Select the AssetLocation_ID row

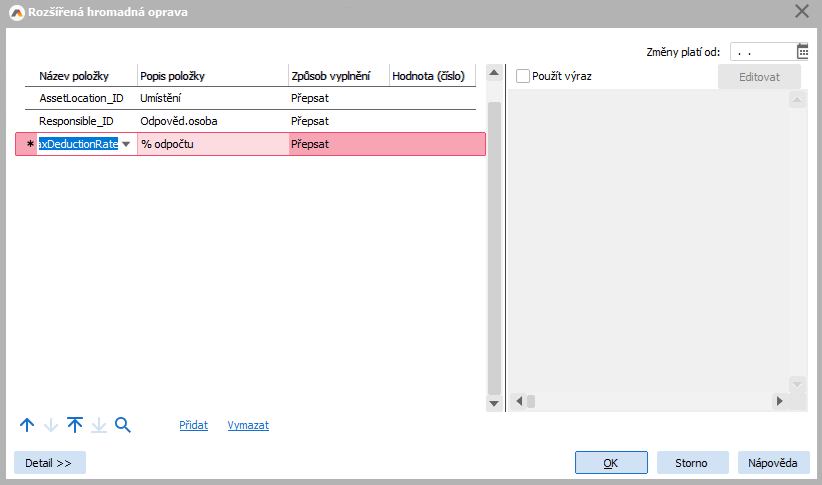coord(80,99)
